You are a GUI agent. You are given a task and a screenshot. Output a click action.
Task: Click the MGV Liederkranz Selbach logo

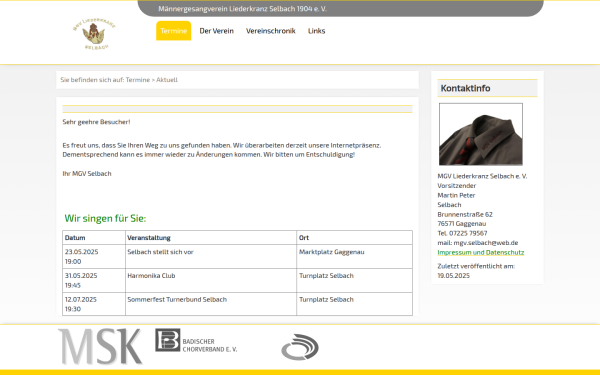(95, 34)
